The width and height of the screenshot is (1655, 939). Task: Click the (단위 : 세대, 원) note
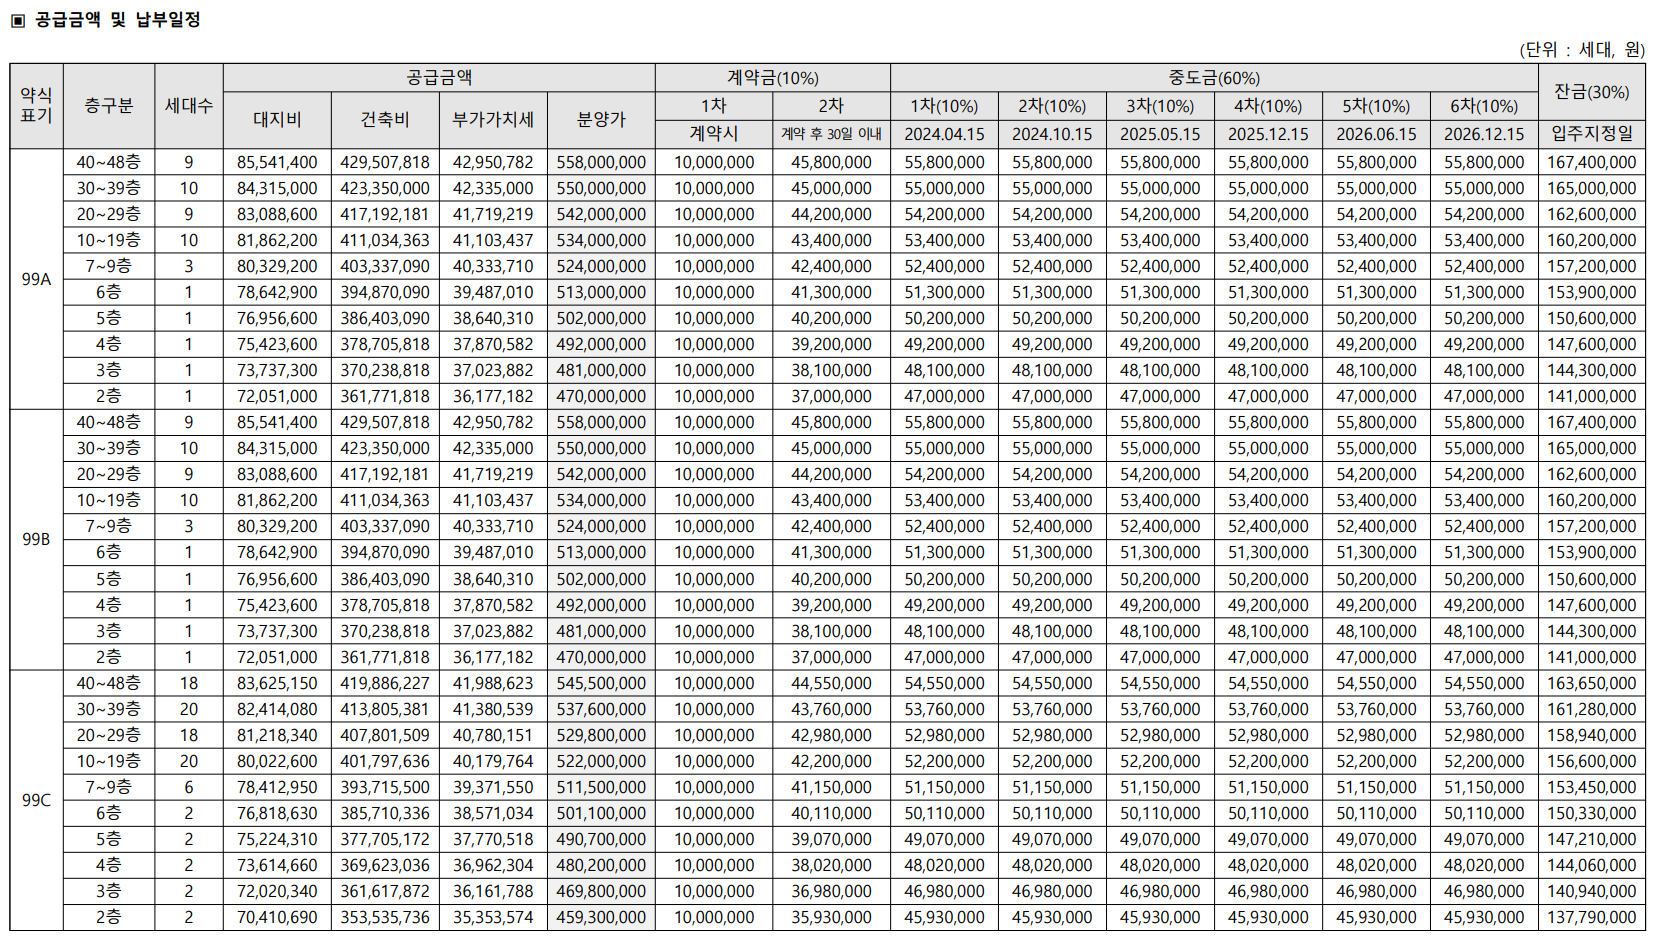tap(1582, 49)
